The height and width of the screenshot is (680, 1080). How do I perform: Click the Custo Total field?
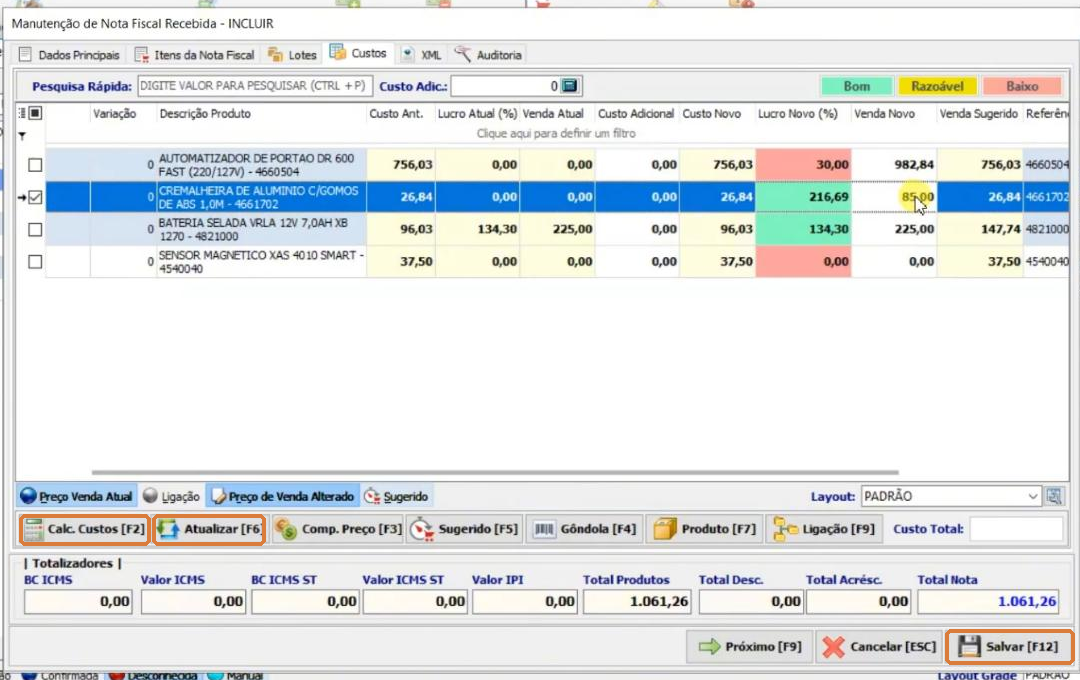[x=1016, y=529]
